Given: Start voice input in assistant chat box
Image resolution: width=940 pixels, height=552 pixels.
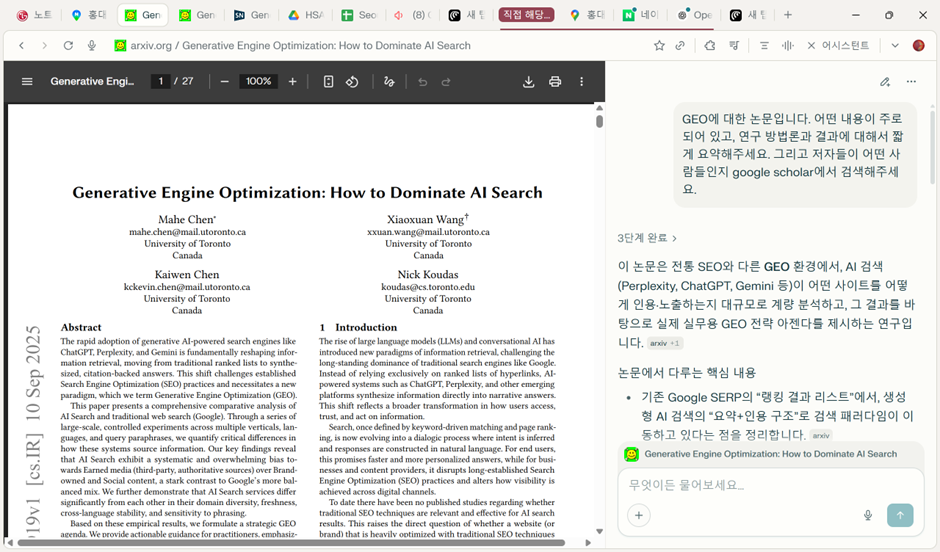Looking at the screenshot, I should pyautogui.click(x=867, y=515).
